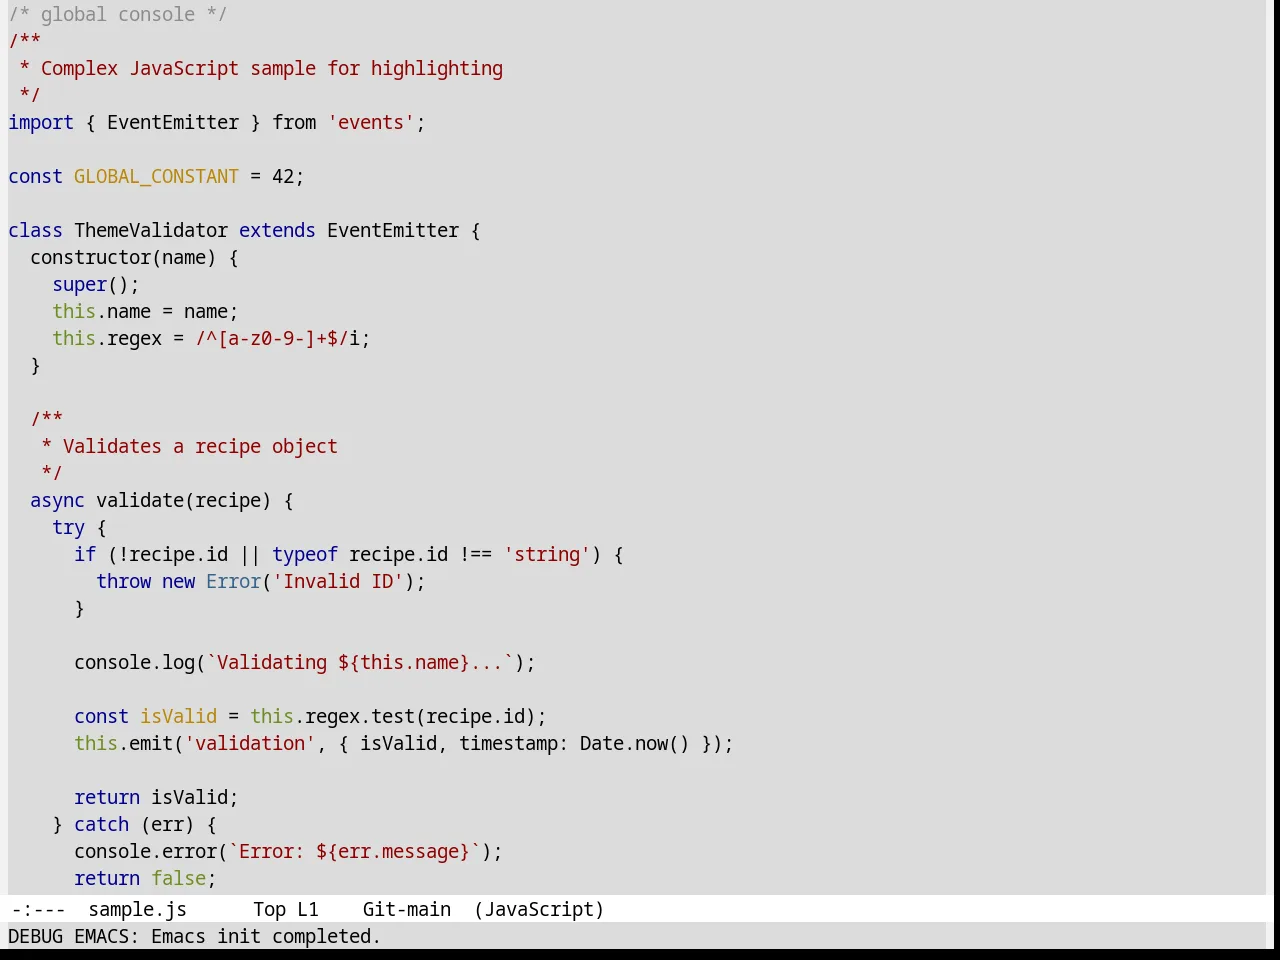Click the 'false' literal in the return statement

(178, 878)
